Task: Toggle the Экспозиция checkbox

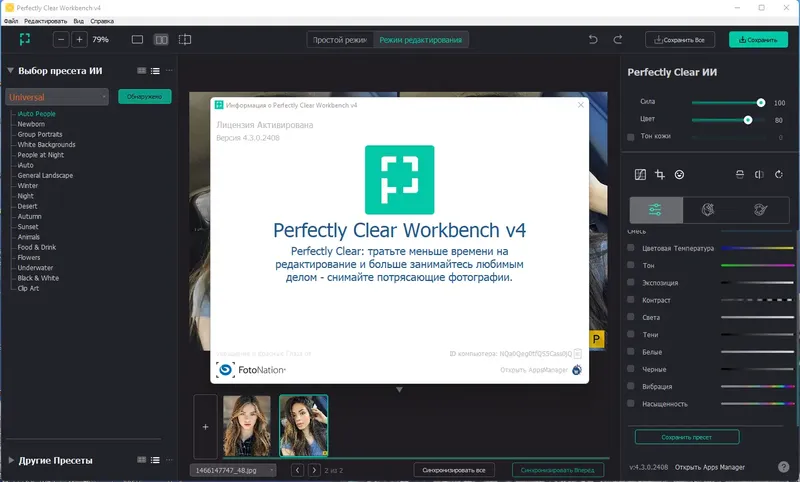Action: [x=631, y=282]
